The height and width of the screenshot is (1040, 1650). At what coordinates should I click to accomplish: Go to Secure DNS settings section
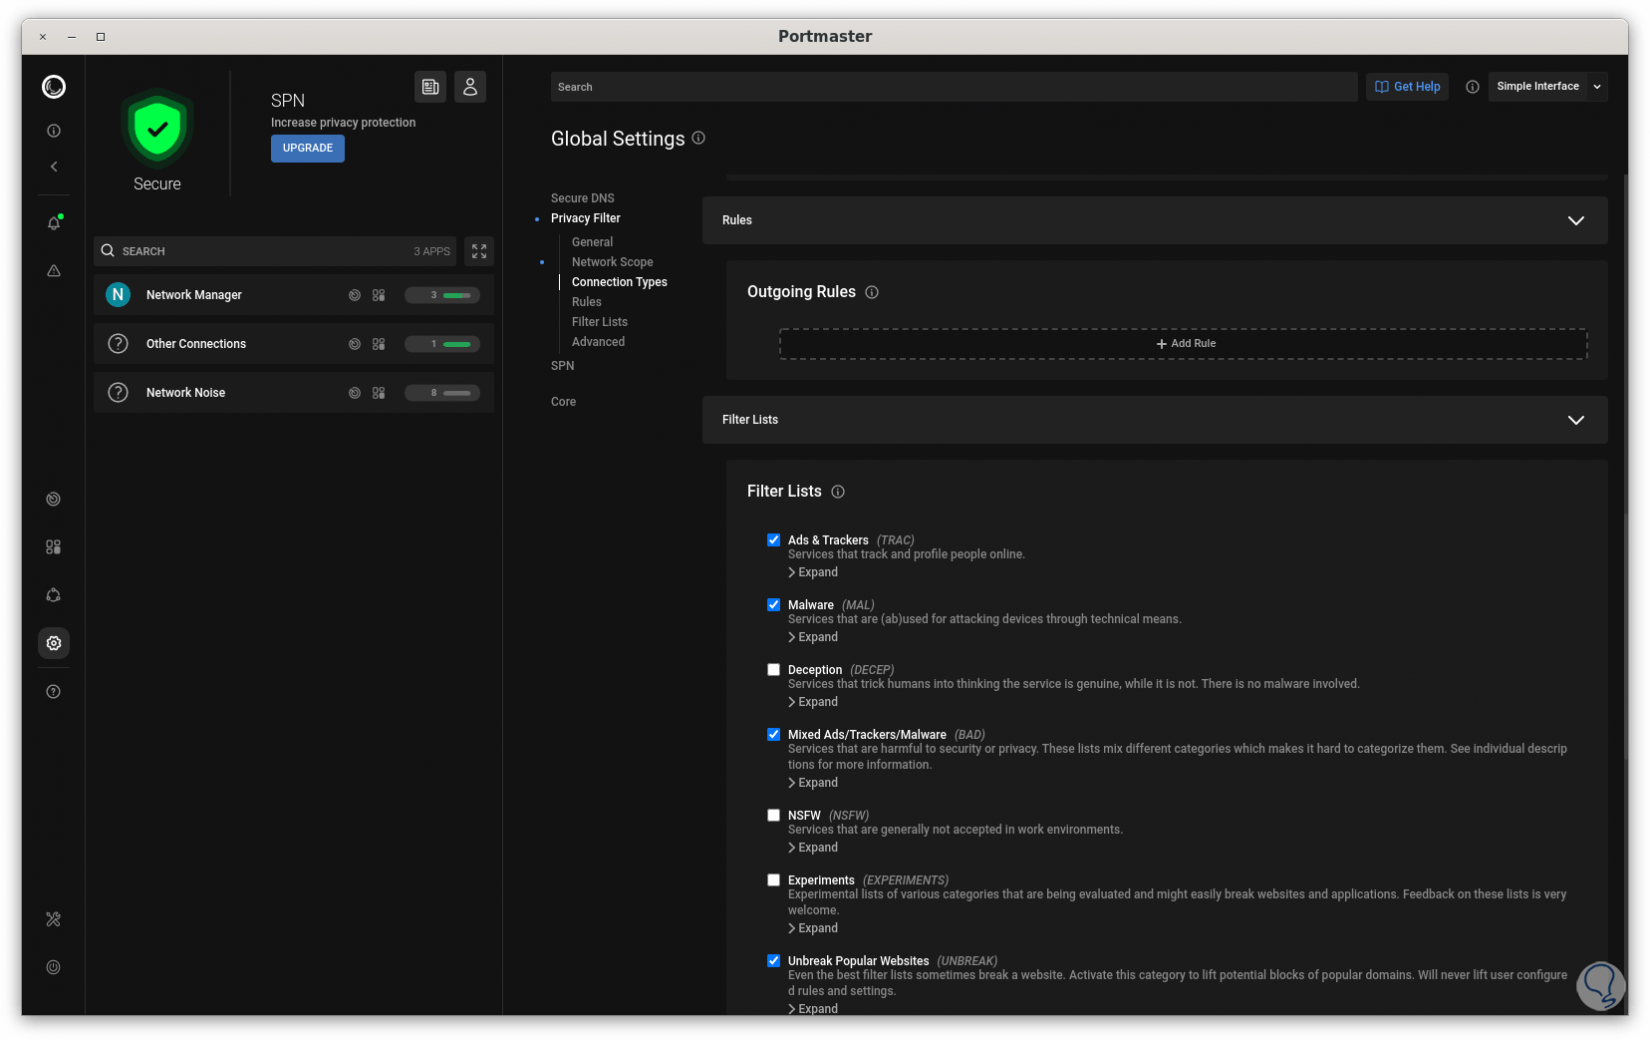(582, 198)
